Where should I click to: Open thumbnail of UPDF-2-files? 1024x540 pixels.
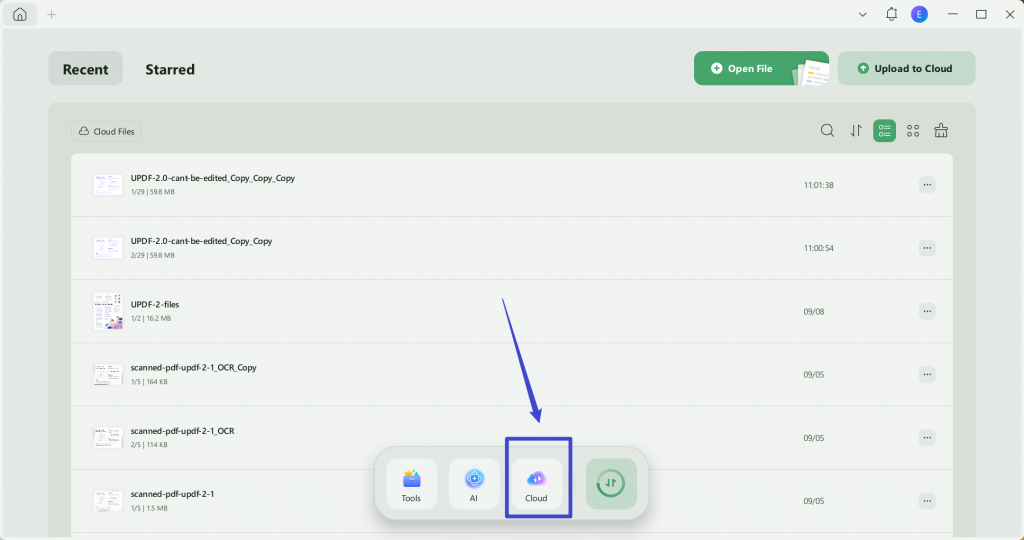click(x=108, y=311)
